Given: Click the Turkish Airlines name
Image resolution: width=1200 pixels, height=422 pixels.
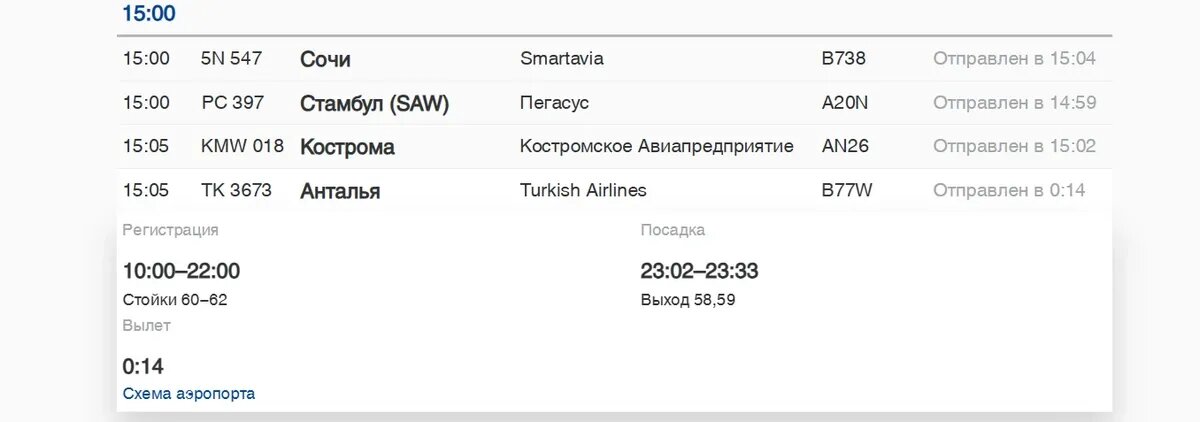Looking at the screenshot, I should click(x=583, y=190).
